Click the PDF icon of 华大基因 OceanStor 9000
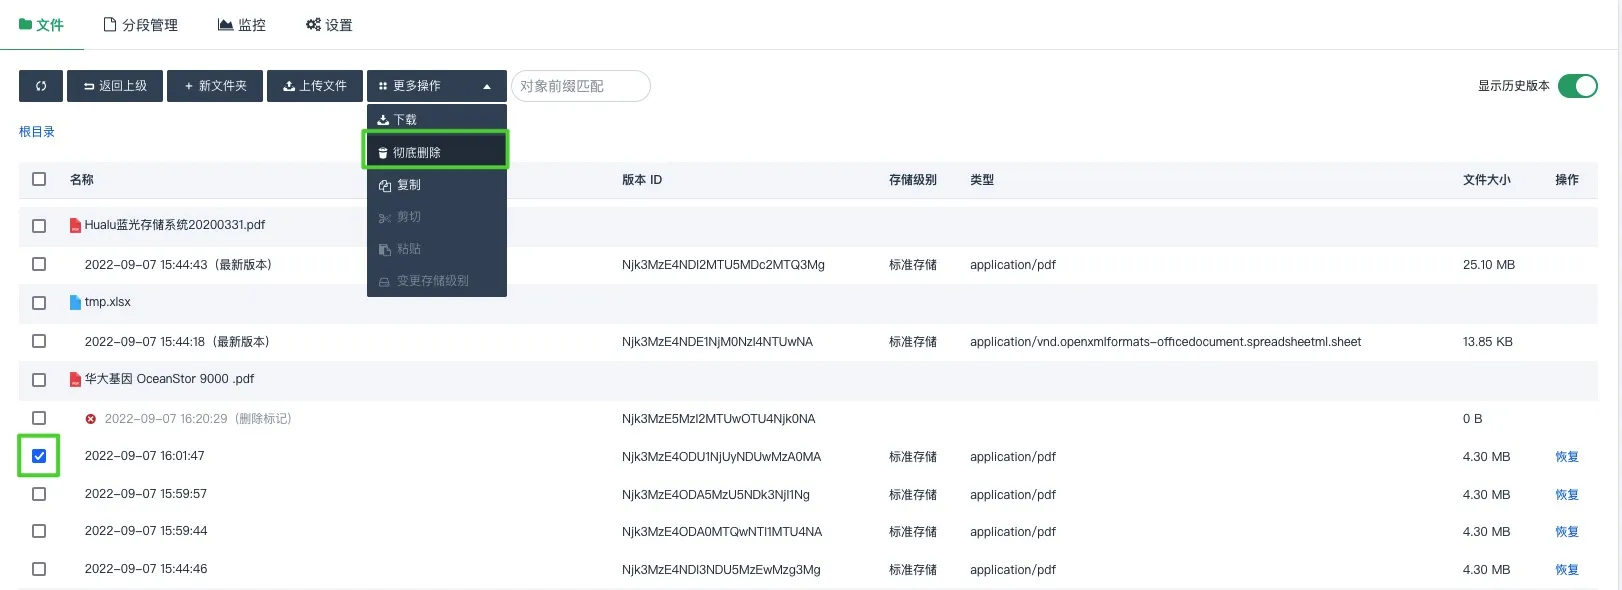This screenshot has width=1622, height=590. click(x=75, y=380)
